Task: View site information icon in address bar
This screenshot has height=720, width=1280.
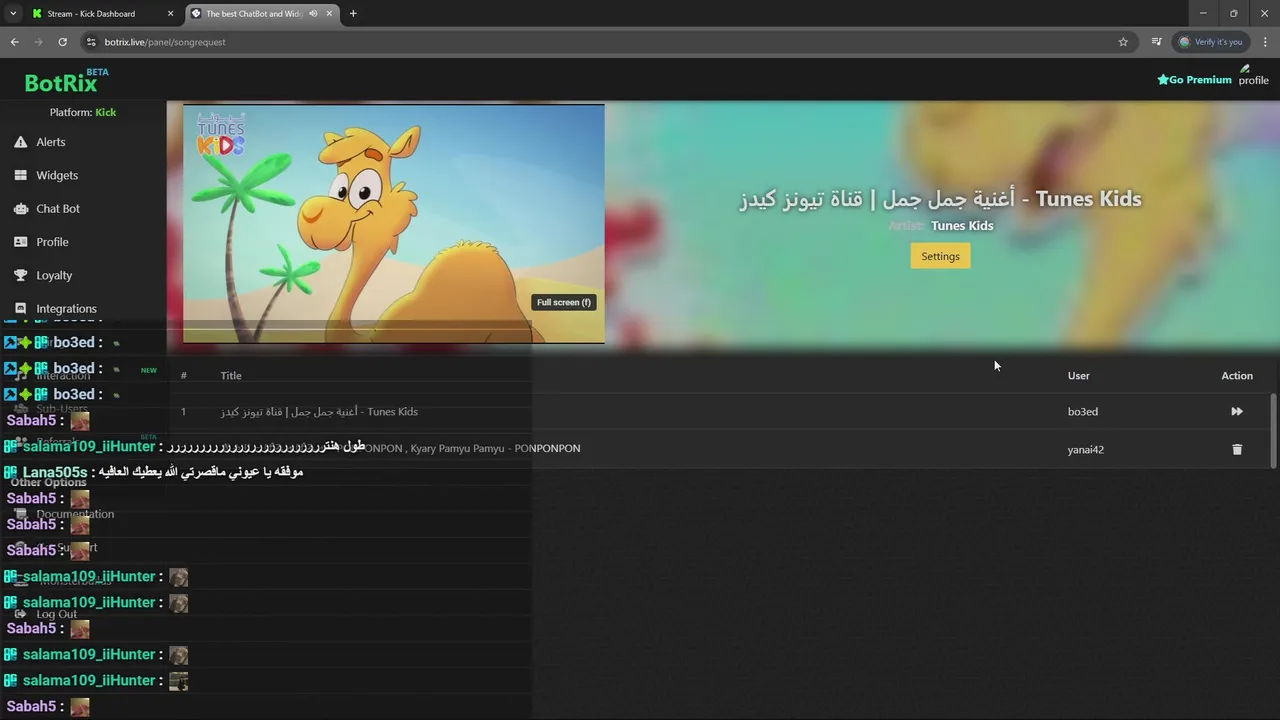Action: pyautogui.click(x=91, y=42)
